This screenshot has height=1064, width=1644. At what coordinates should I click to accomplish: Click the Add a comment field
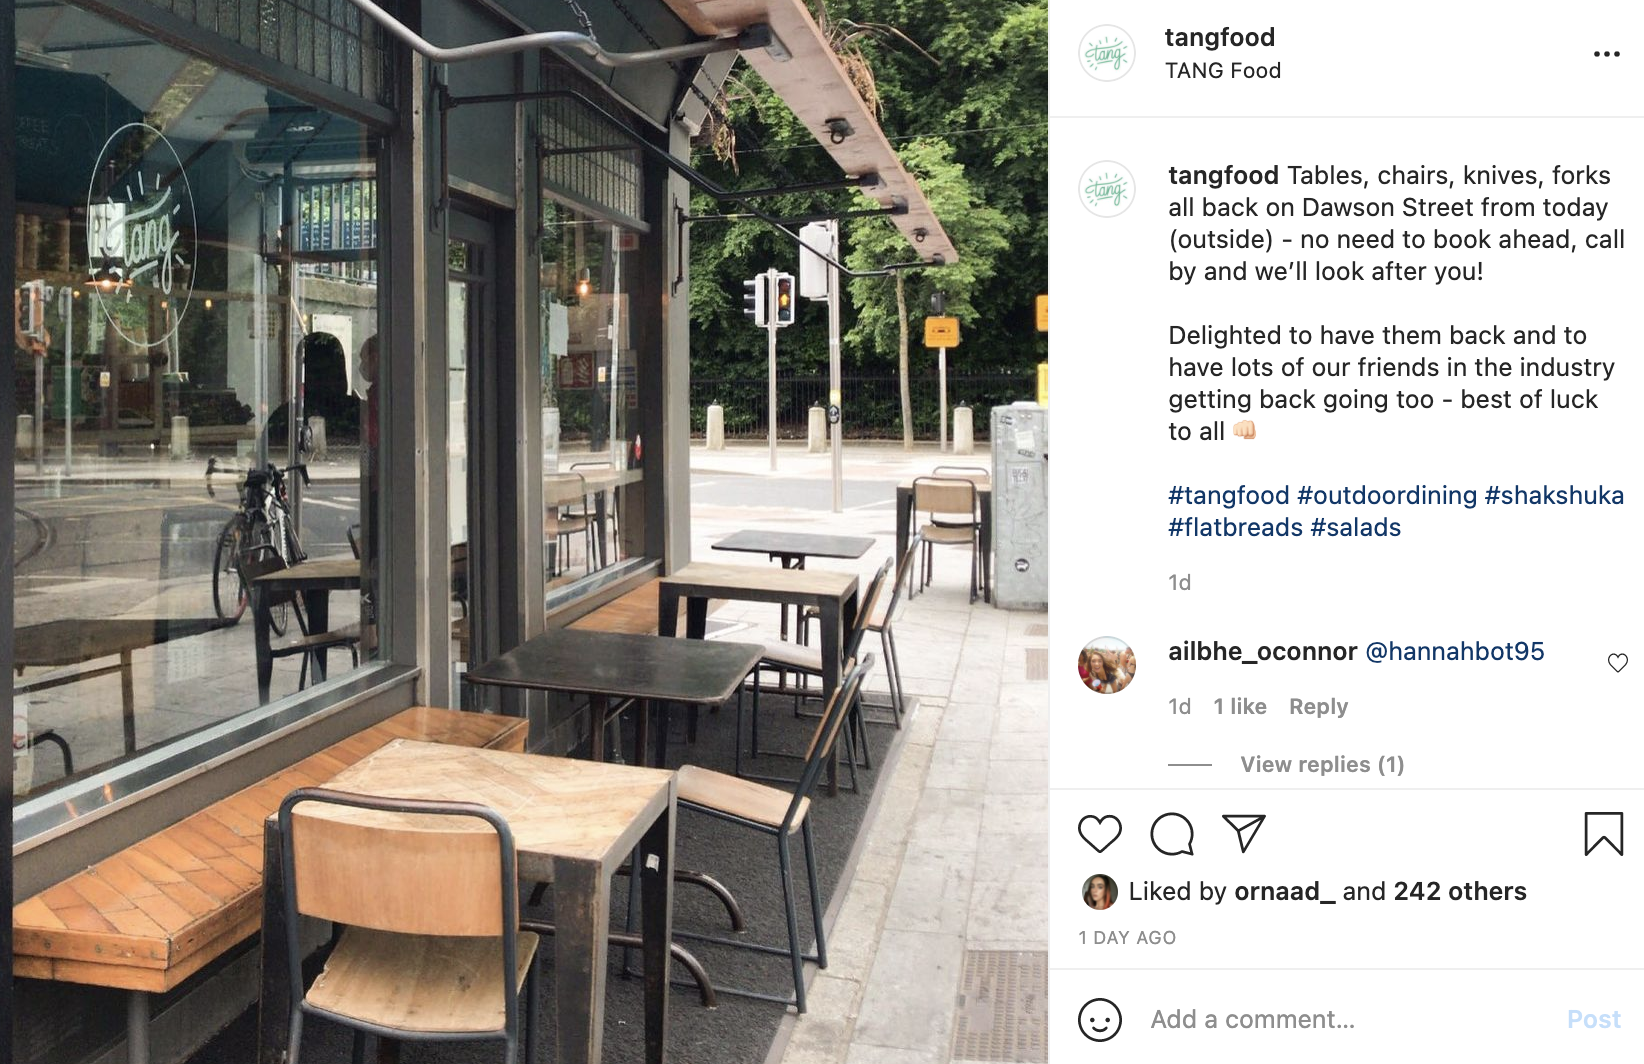(x=1350, y=1020)
